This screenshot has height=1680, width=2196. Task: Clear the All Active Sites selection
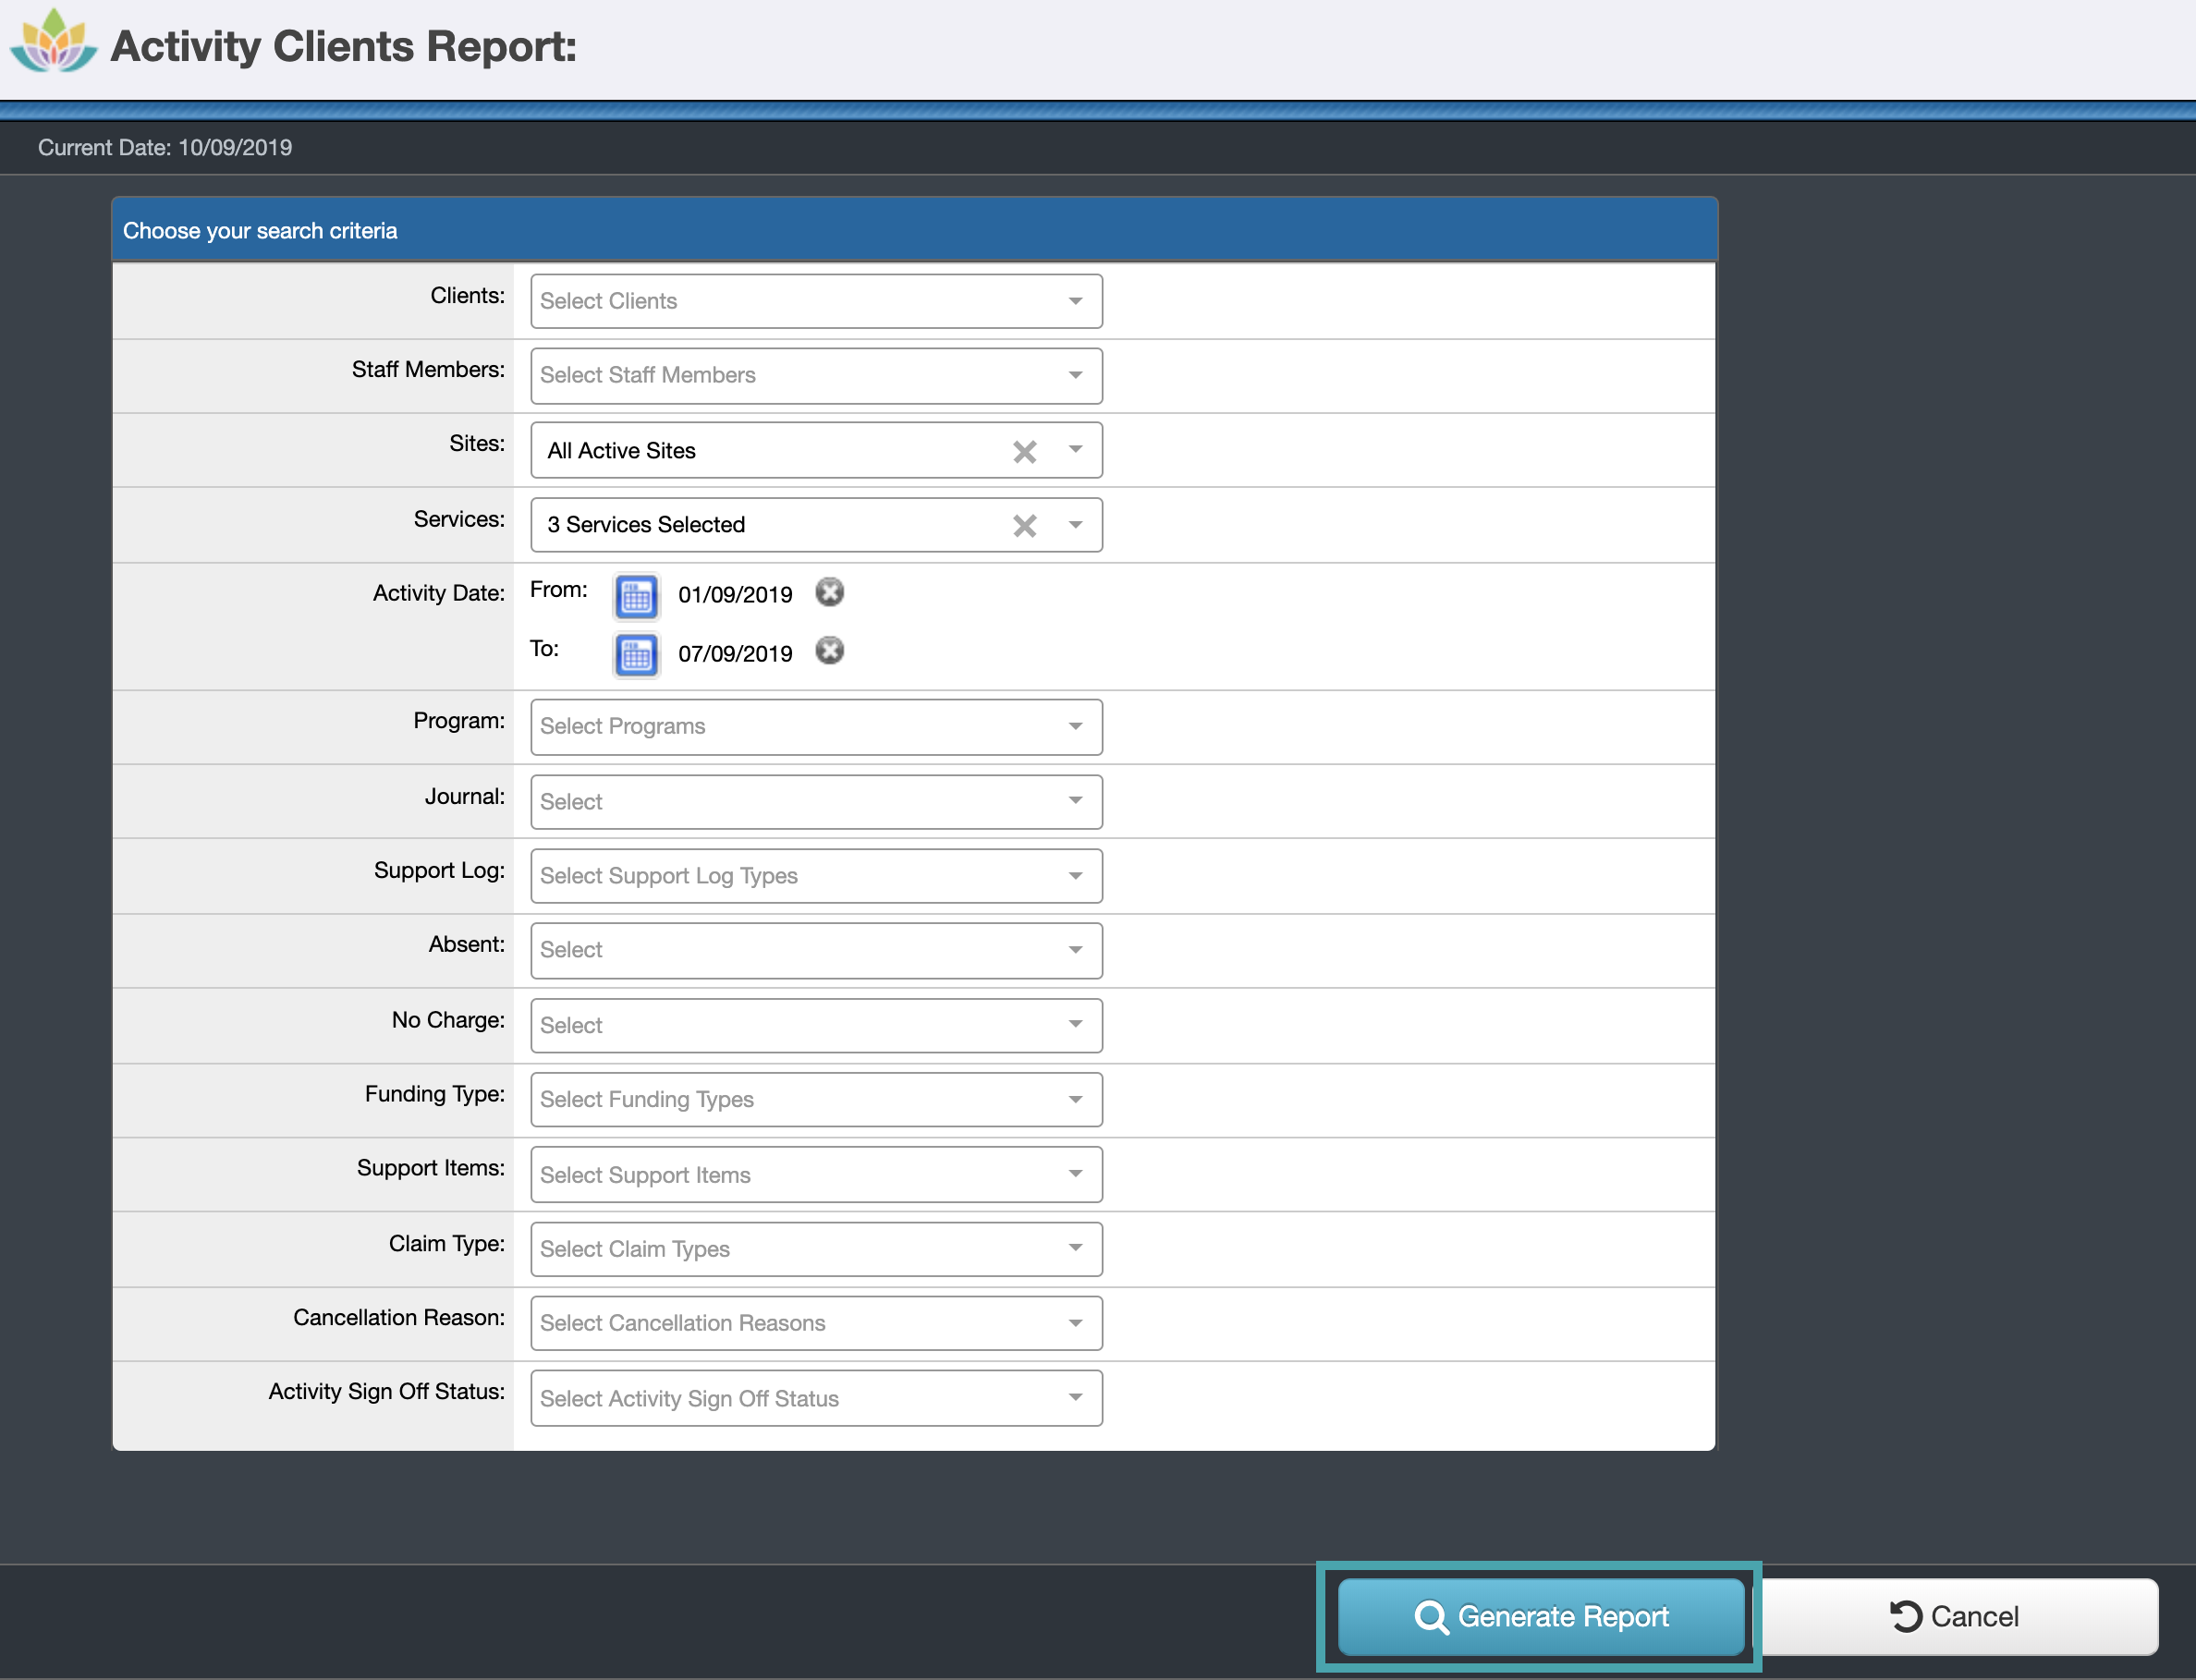pos(1025,451)
